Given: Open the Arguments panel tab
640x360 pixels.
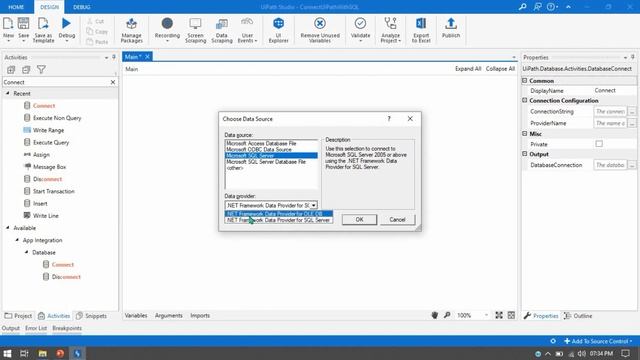Looking at the screenshot, I should 169,316.
